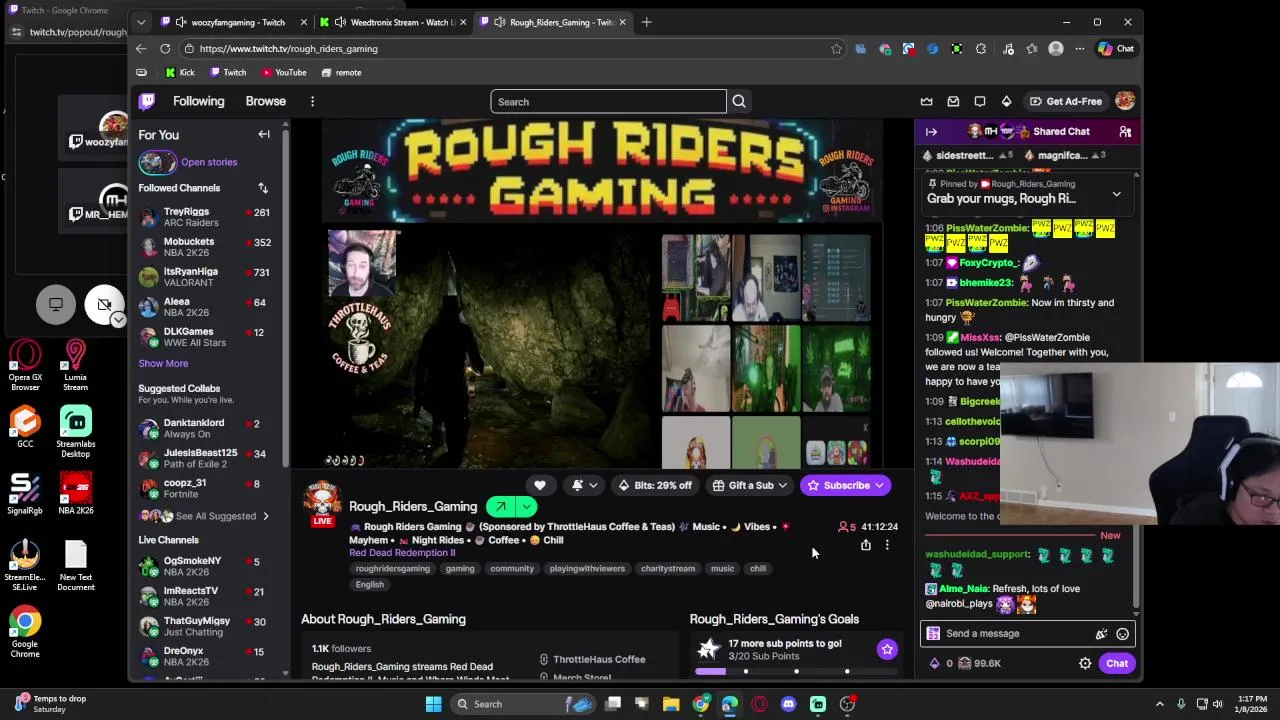Click the Get Bits diamond icon
This screenshot has height=720, width=1280.
pyautogui.click(x=1006, y=101)
